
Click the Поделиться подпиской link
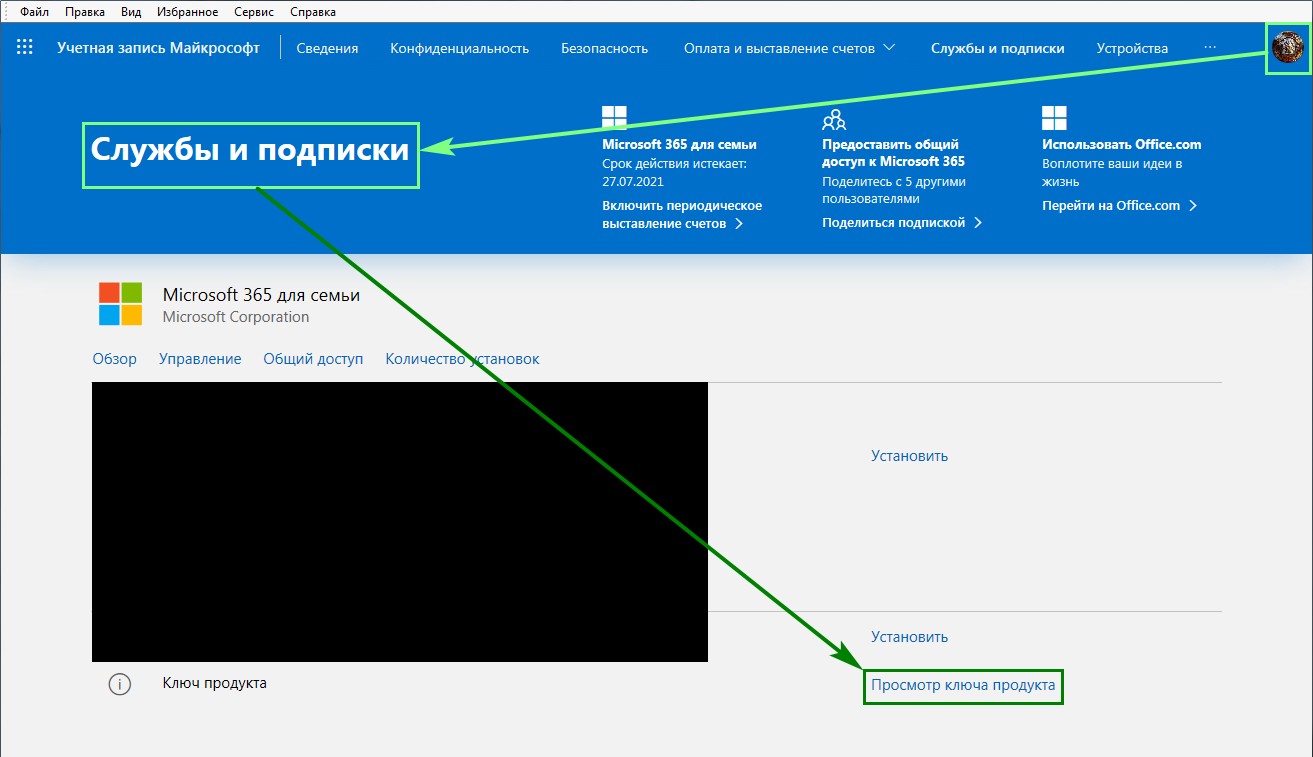[x=902, y=223]
